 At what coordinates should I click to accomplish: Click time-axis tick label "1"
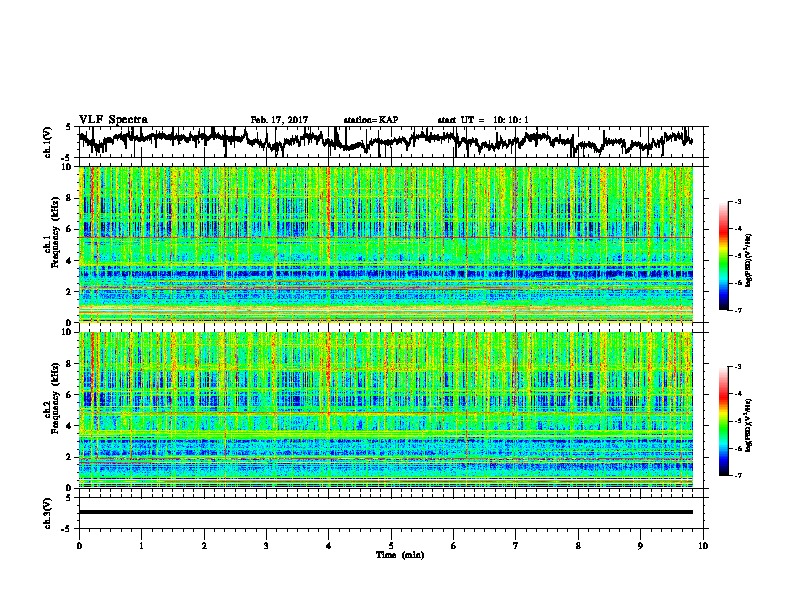(x=141, y=546)
